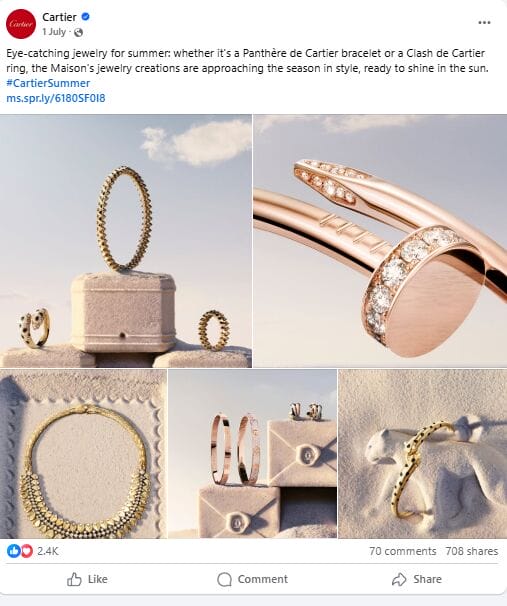Viewport: 507px width, 606px height.
Task: Open the Cartier page name link
Action: tap(60, 17)
